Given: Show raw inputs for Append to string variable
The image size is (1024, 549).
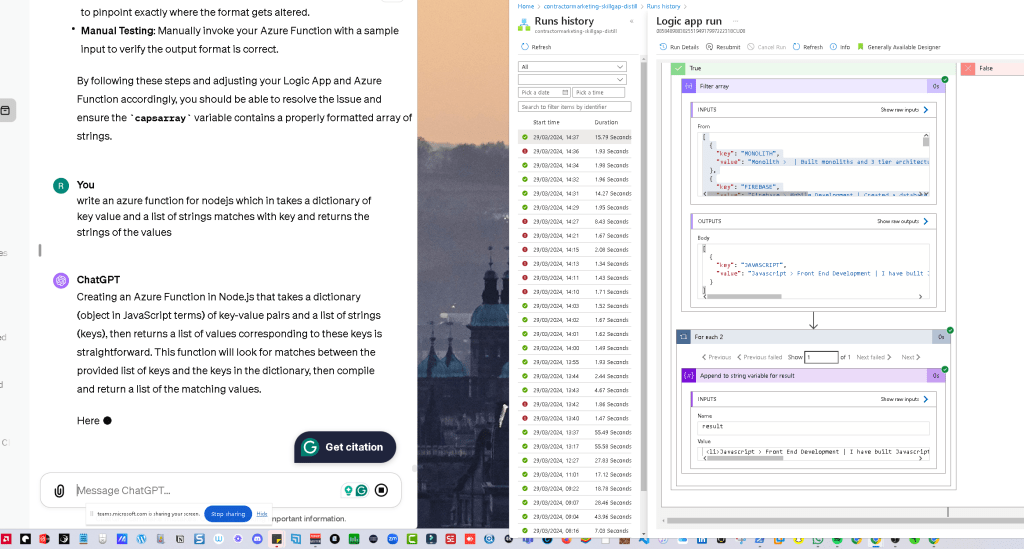Looking at the screenshot, I should click(904, 399).
